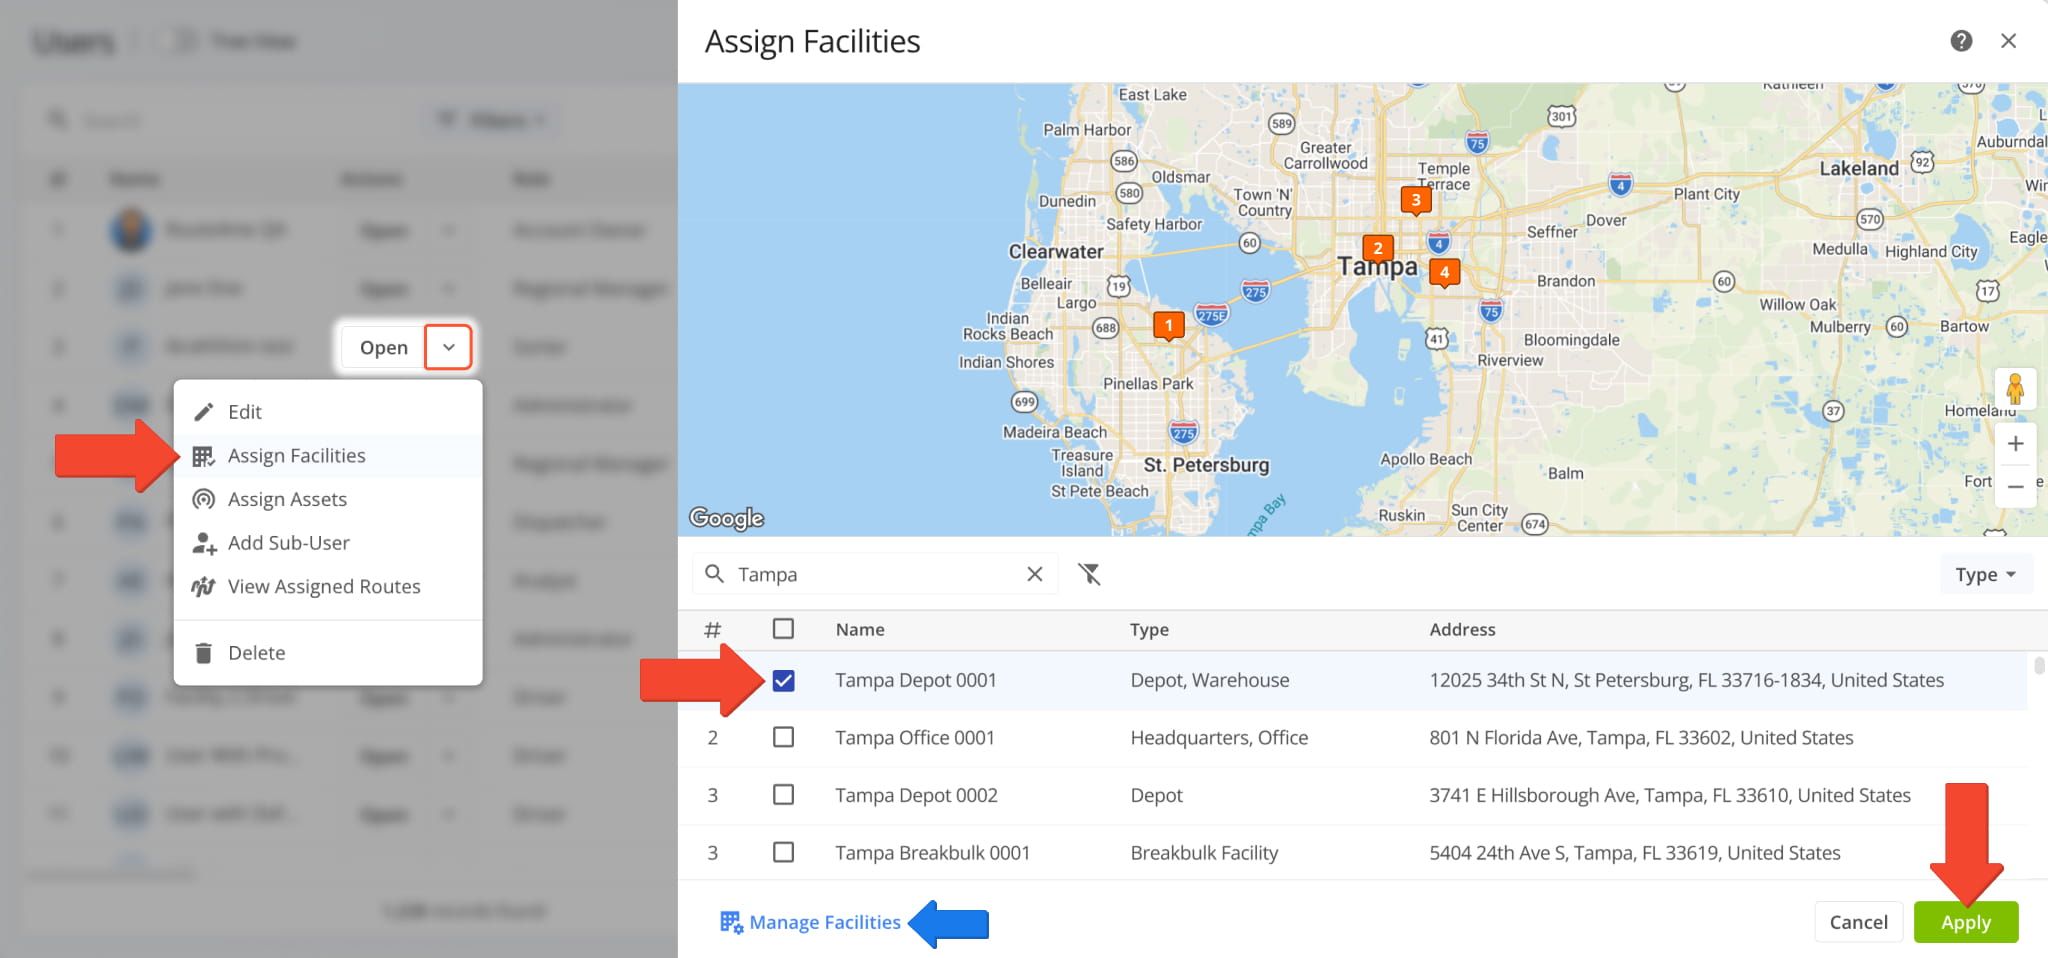Screen dimensions: 2048x958
Task: Click map marker number 4
Action: pyautogui.click(x=1444, y=272)
